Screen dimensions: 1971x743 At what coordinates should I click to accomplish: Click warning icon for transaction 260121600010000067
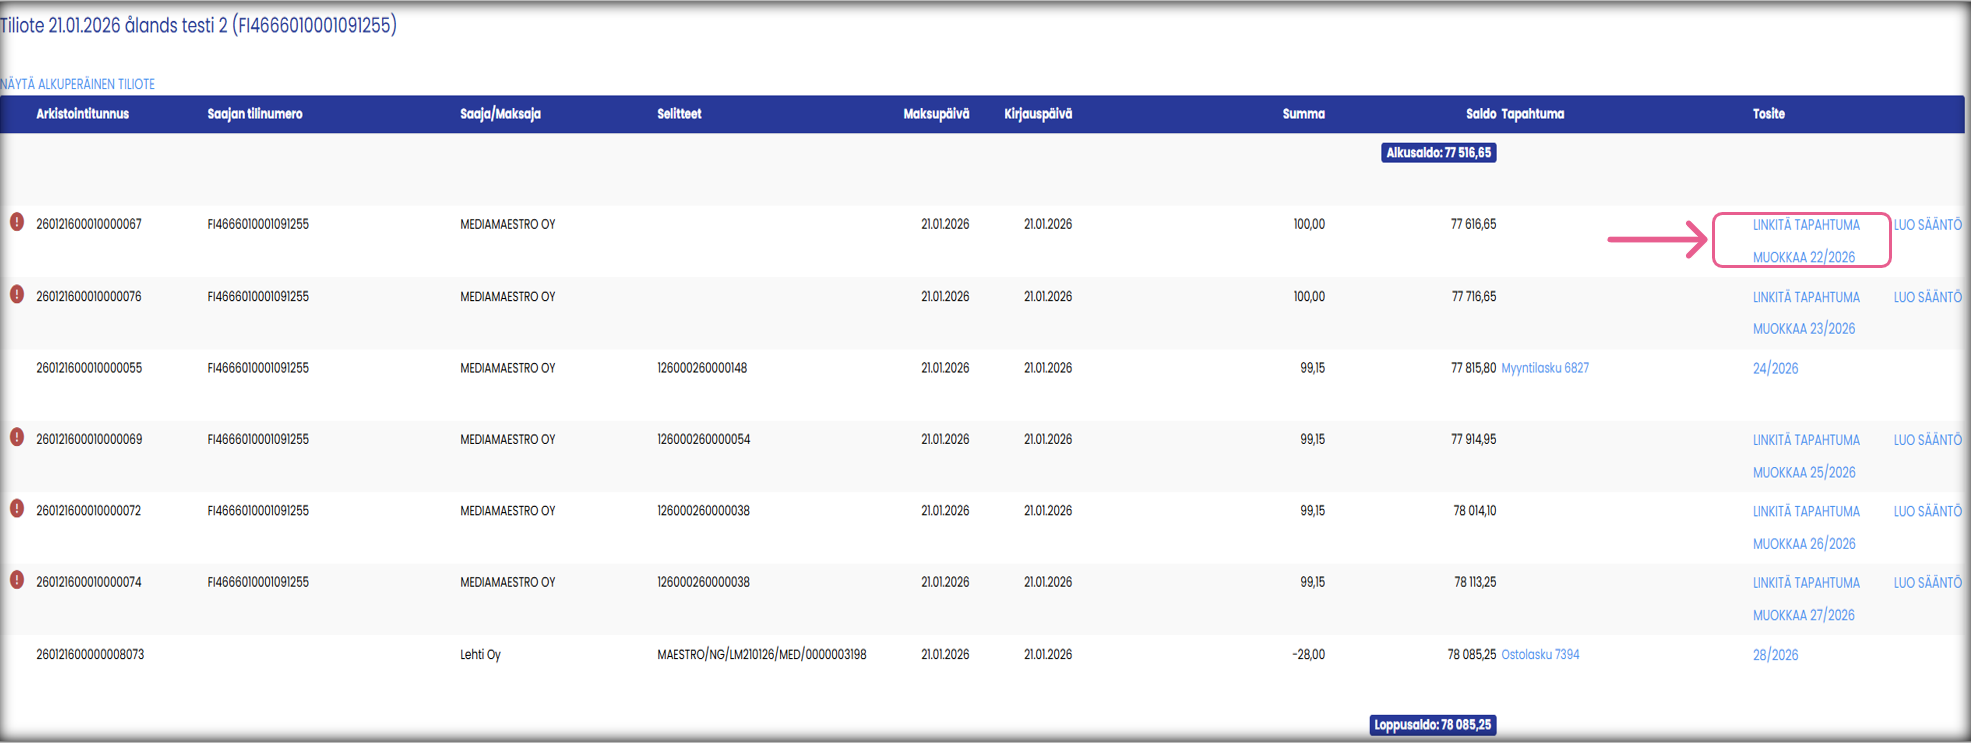pyautogui.click(x=17, y=222)
